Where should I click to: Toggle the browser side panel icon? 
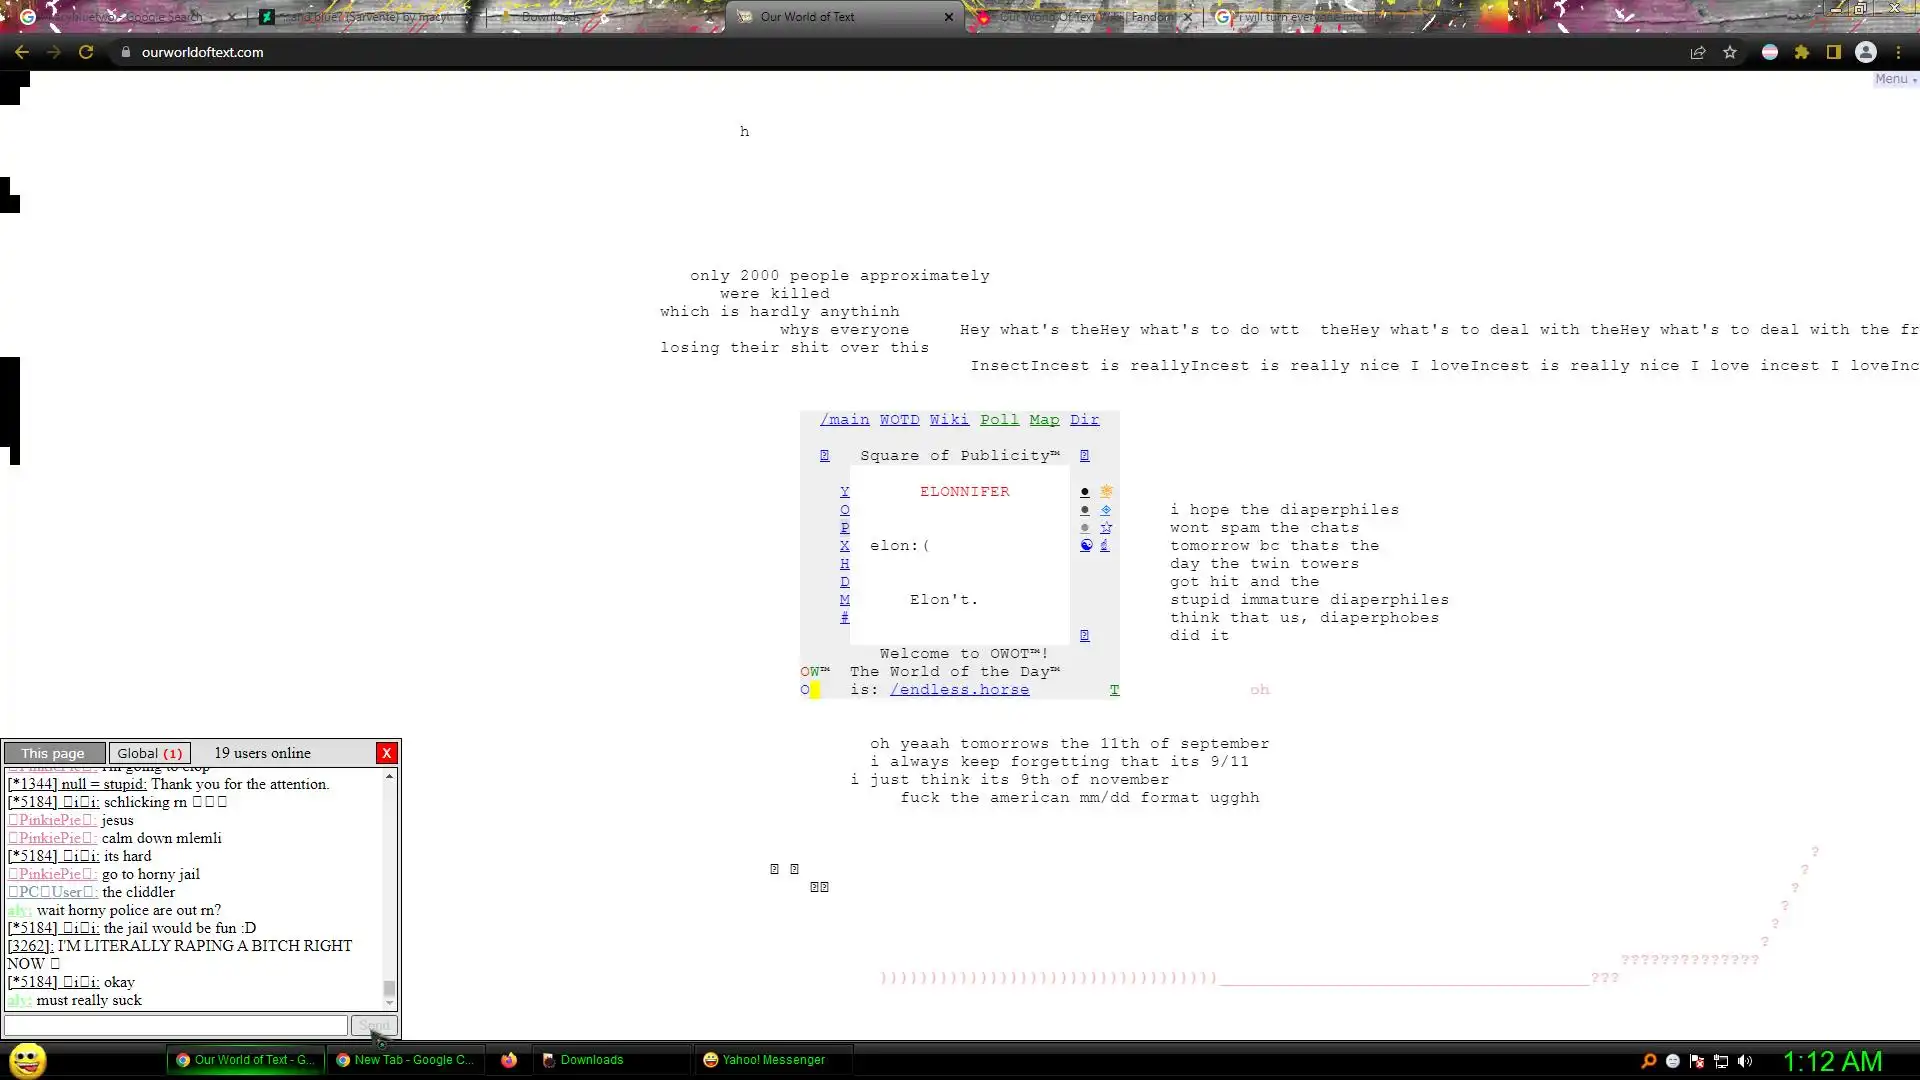click(x=1834, y=52)
